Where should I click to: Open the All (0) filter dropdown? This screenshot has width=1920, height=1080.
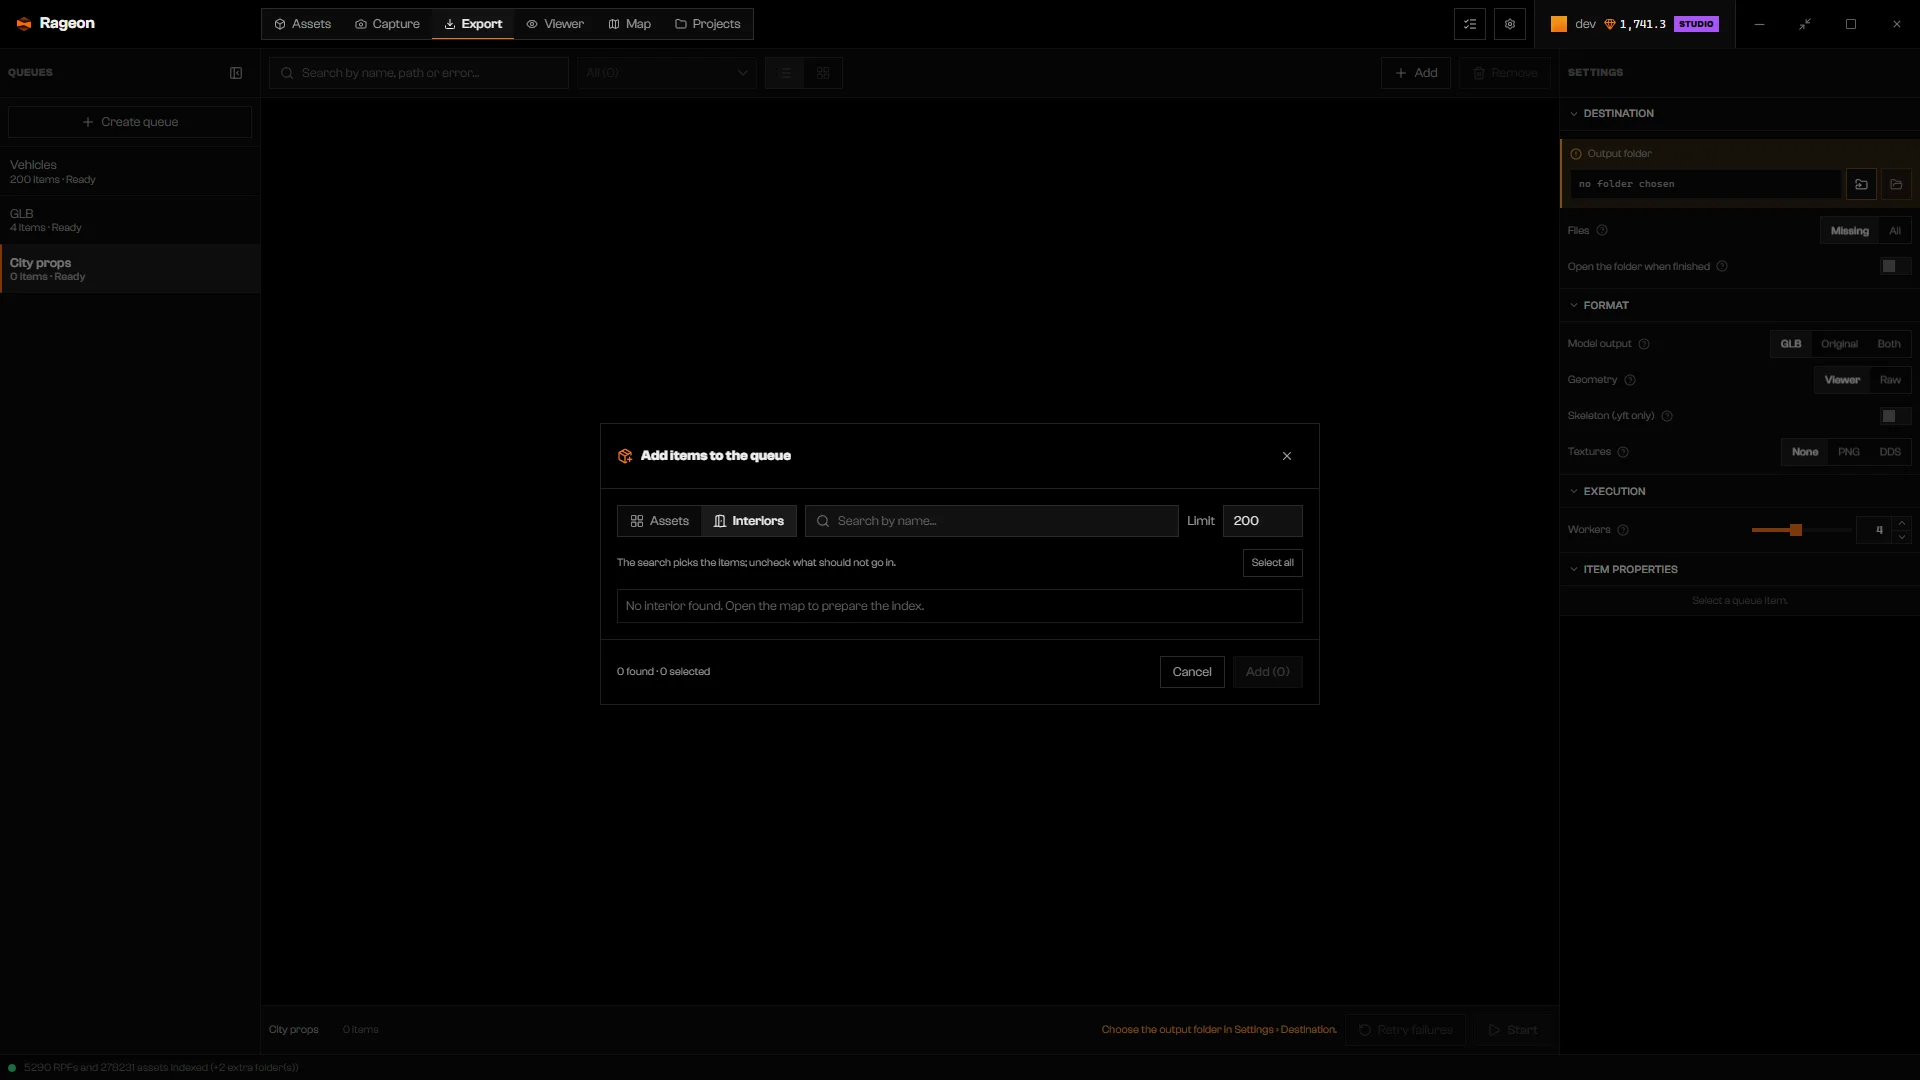pyautogui.click(x=667, y=73)
